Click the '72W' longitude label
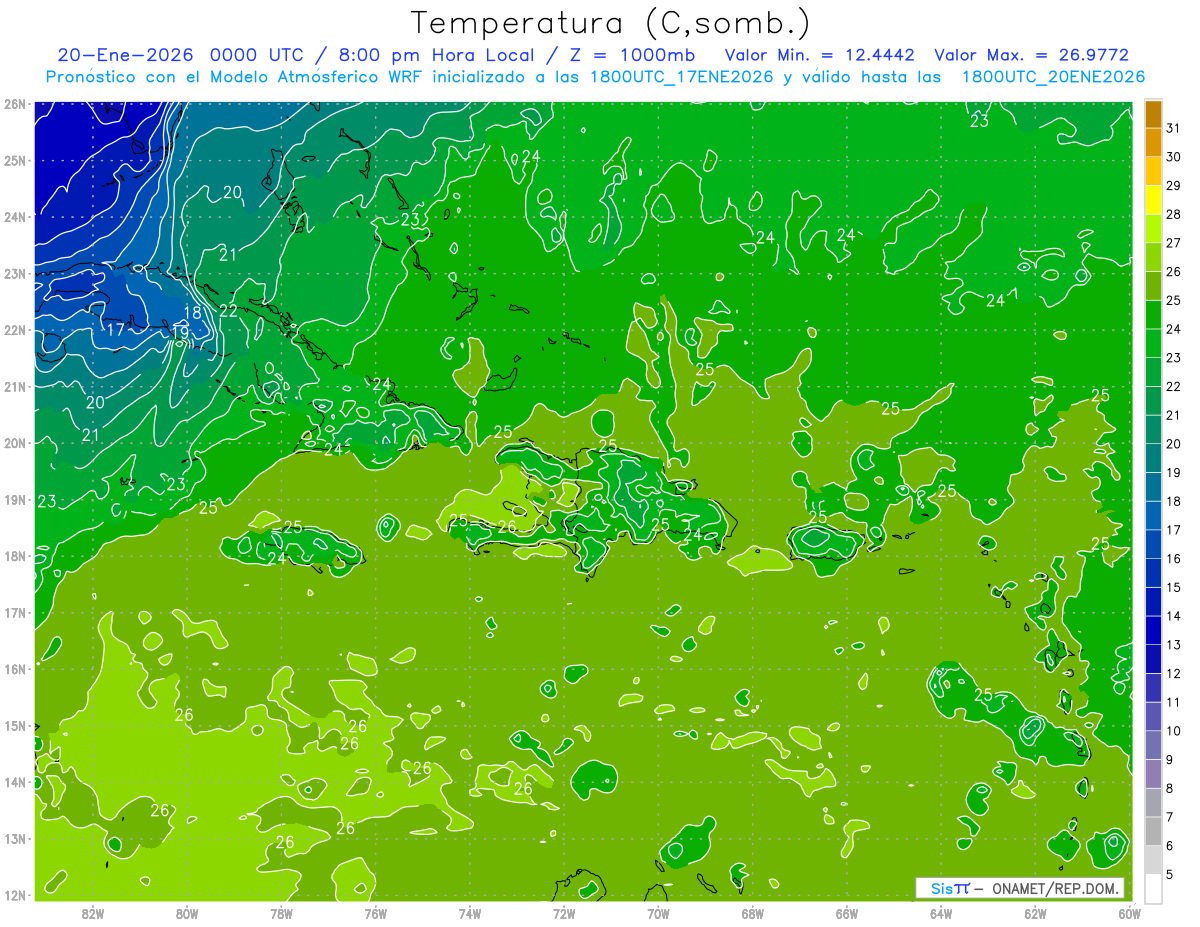Image resolution: width=1200 pixels, height=927 pixels. 564,913
